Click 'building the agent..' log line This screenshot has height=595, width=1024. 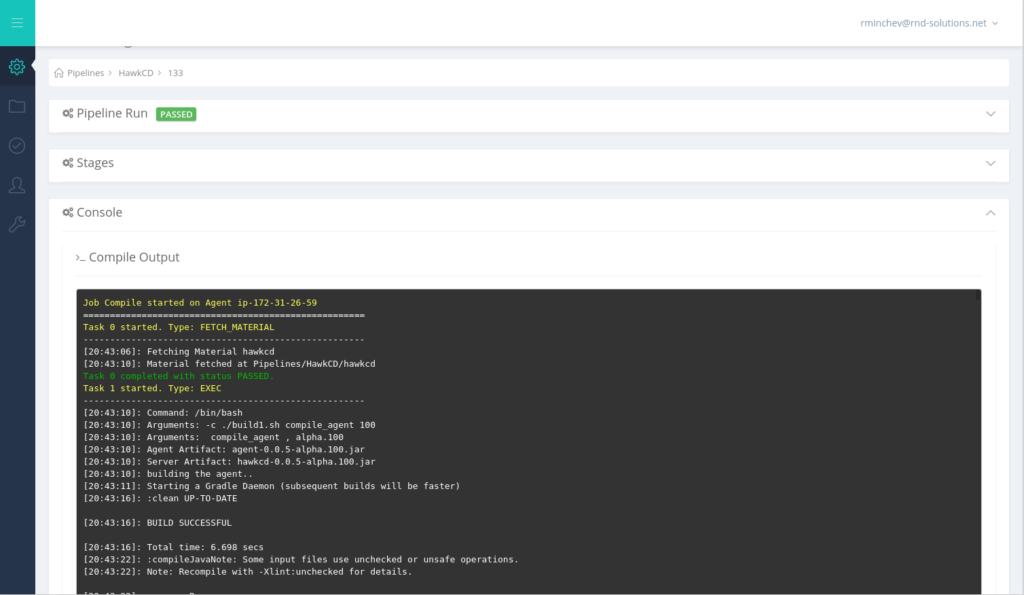[168, 474]
